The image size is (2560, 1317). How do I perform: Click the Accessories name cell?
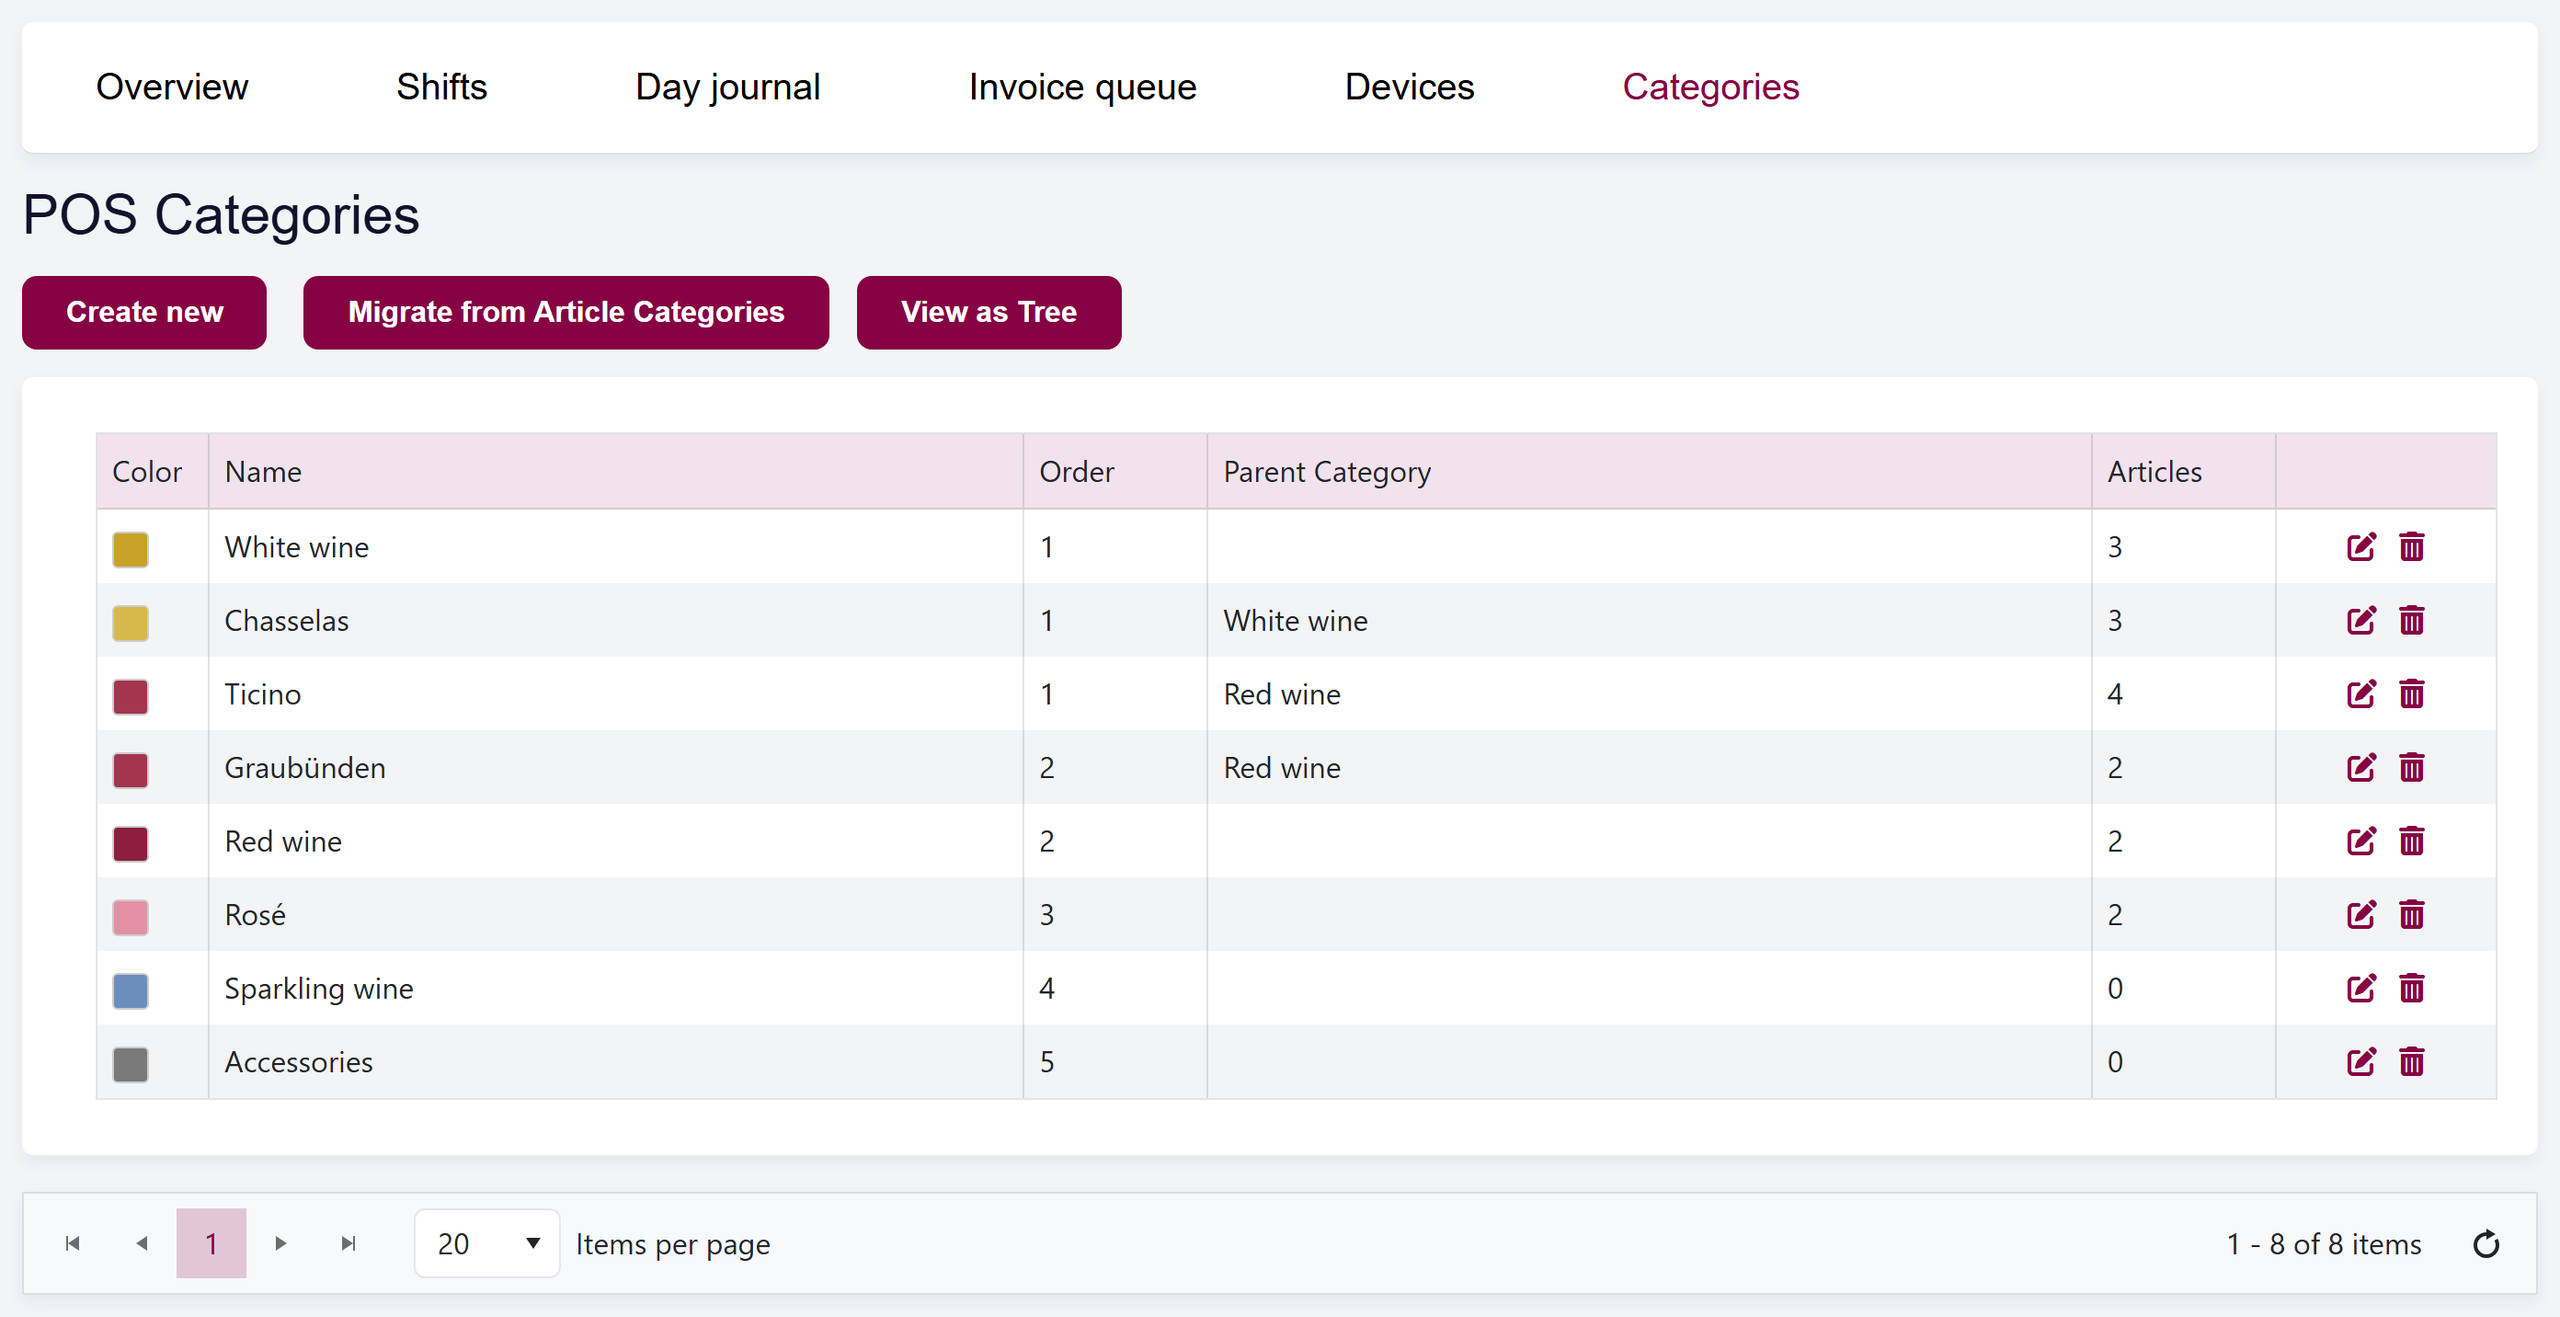click(615, 1062)
